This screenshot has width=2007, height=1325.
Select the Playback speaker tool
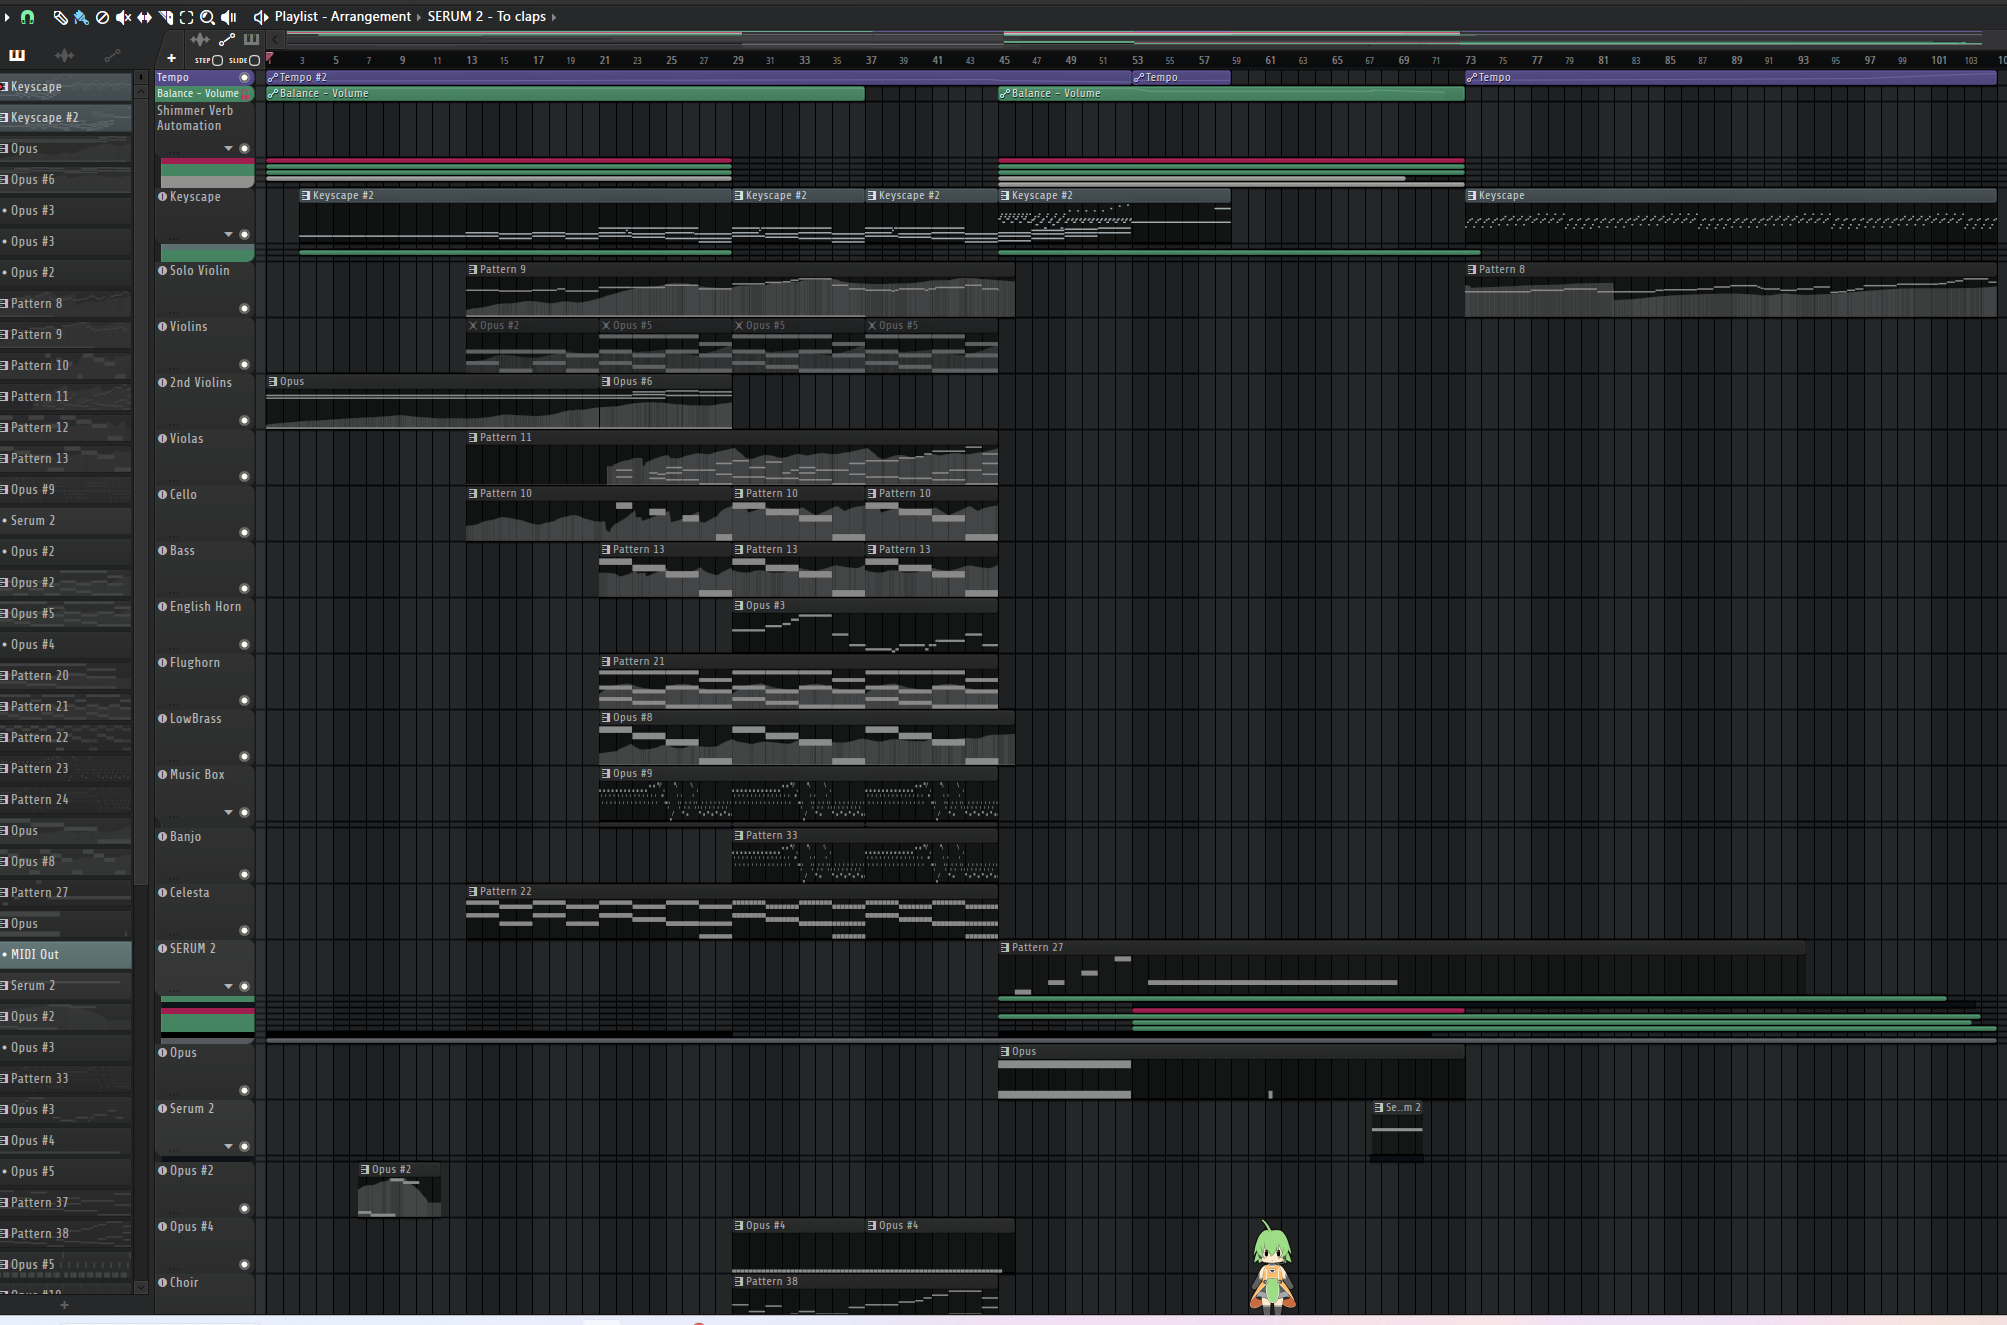[229, 17]
